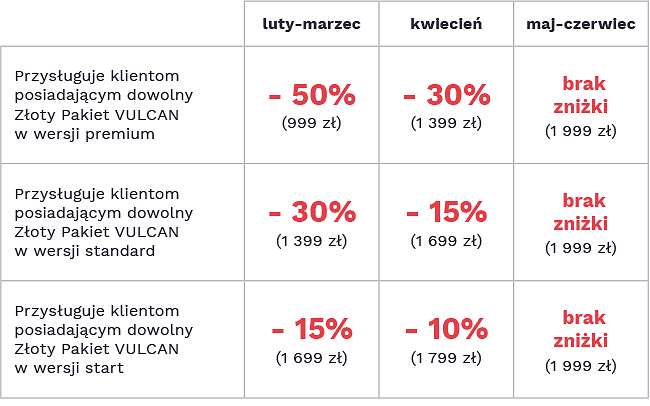Viewport: 650px width, 406px height.
Task: Click the "luty-marzec" column header
Action: (311, 23)
